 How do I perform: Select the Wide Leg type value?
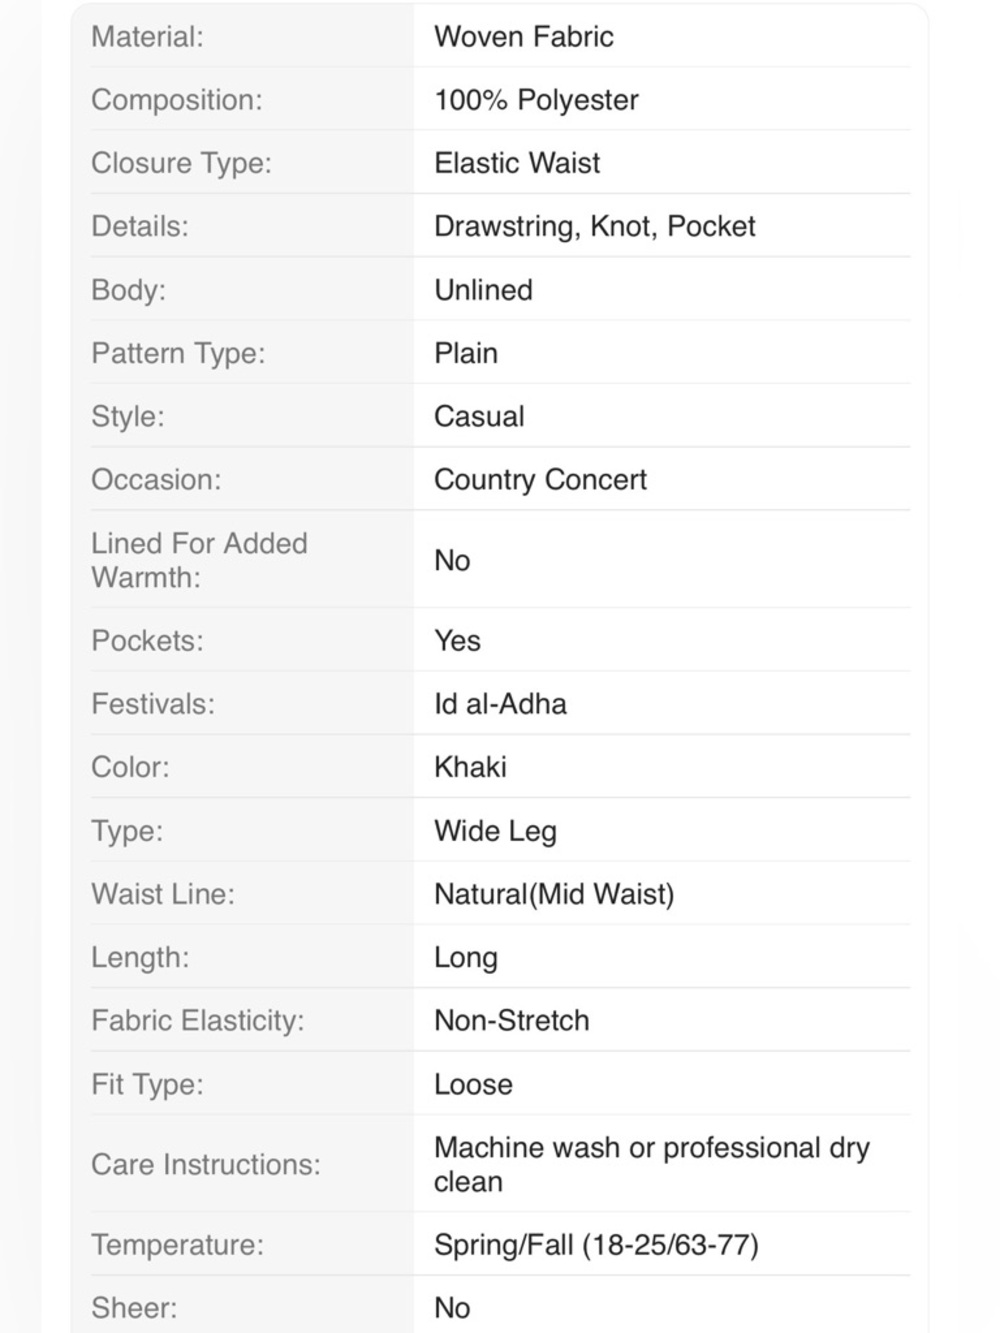coord(495,831)
